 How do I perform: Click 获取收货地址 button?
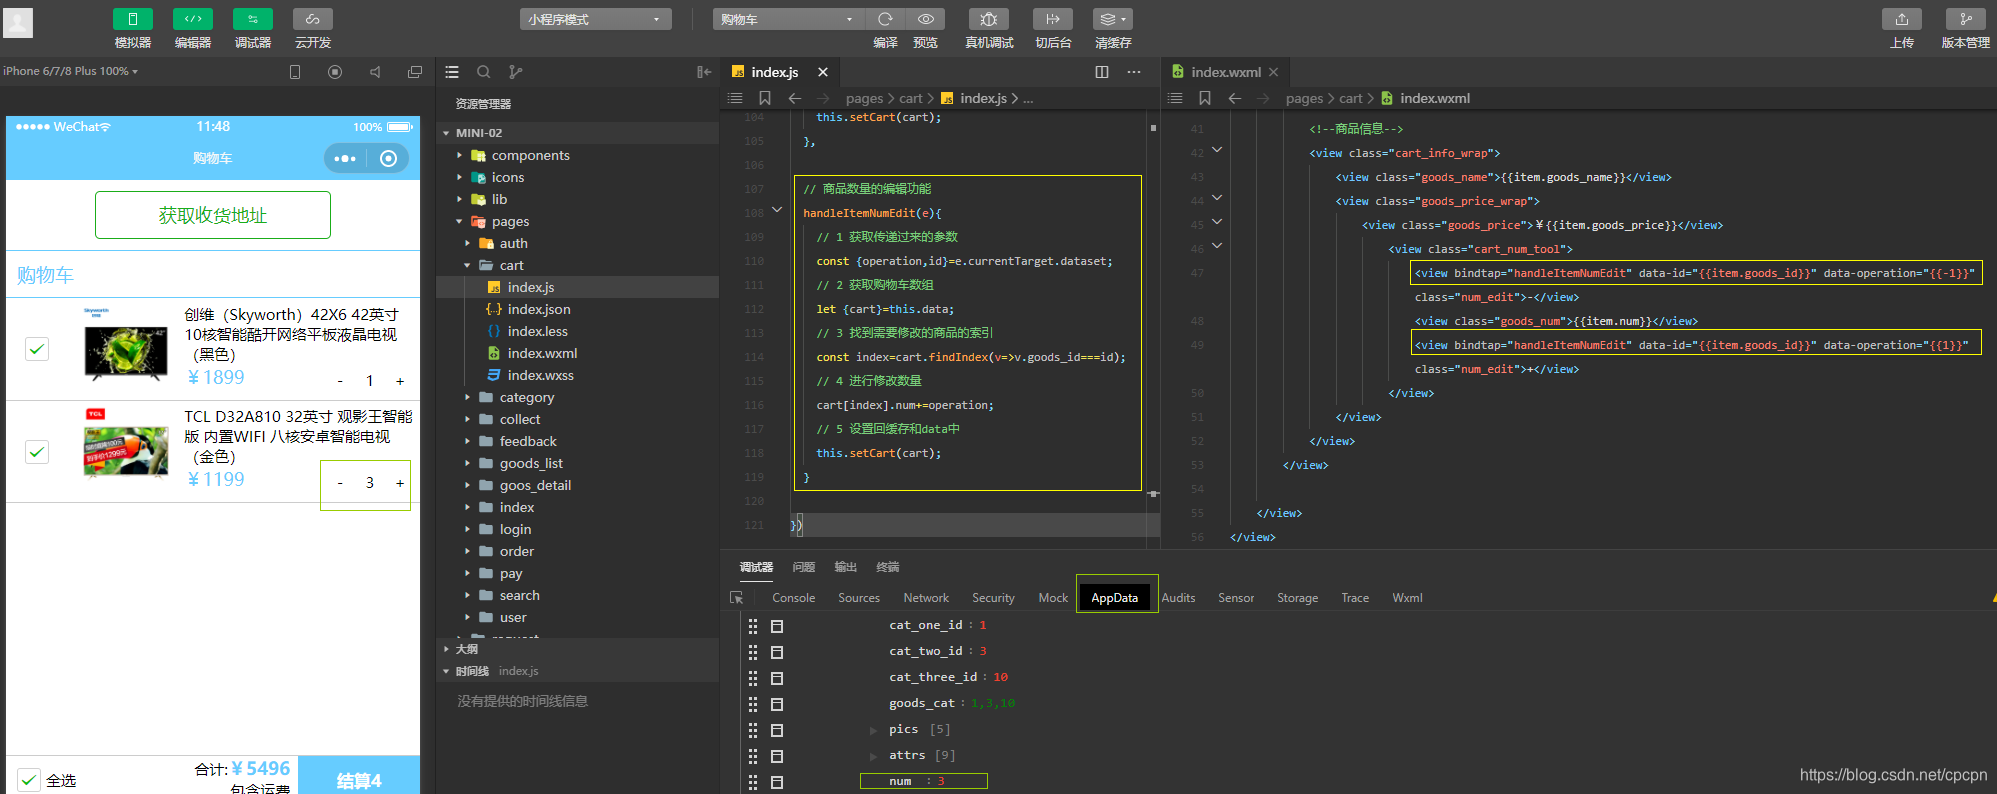(213, 215)
